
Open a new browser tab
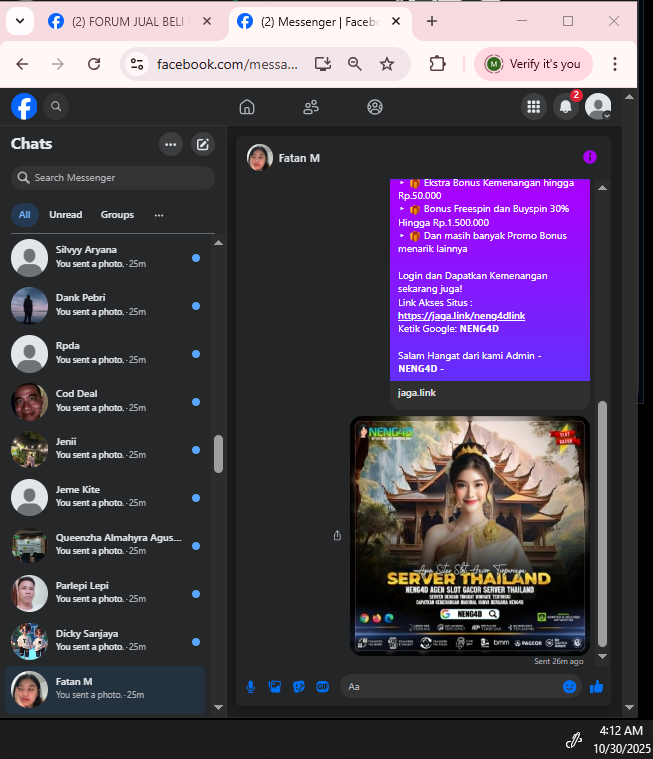tap(432, 21)
